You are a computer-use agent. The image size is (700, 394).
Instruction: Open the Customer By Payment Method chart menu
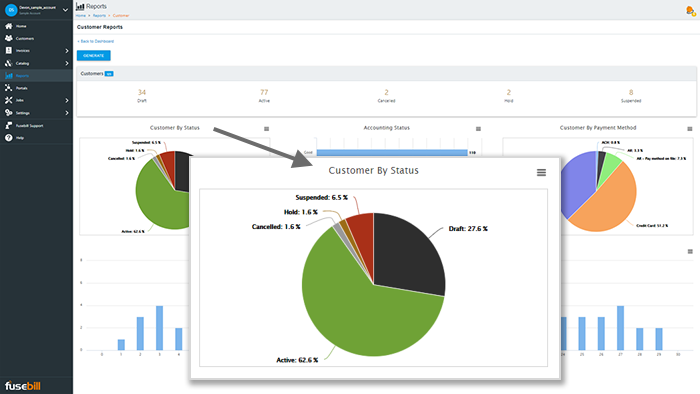(x=690, y=129)
